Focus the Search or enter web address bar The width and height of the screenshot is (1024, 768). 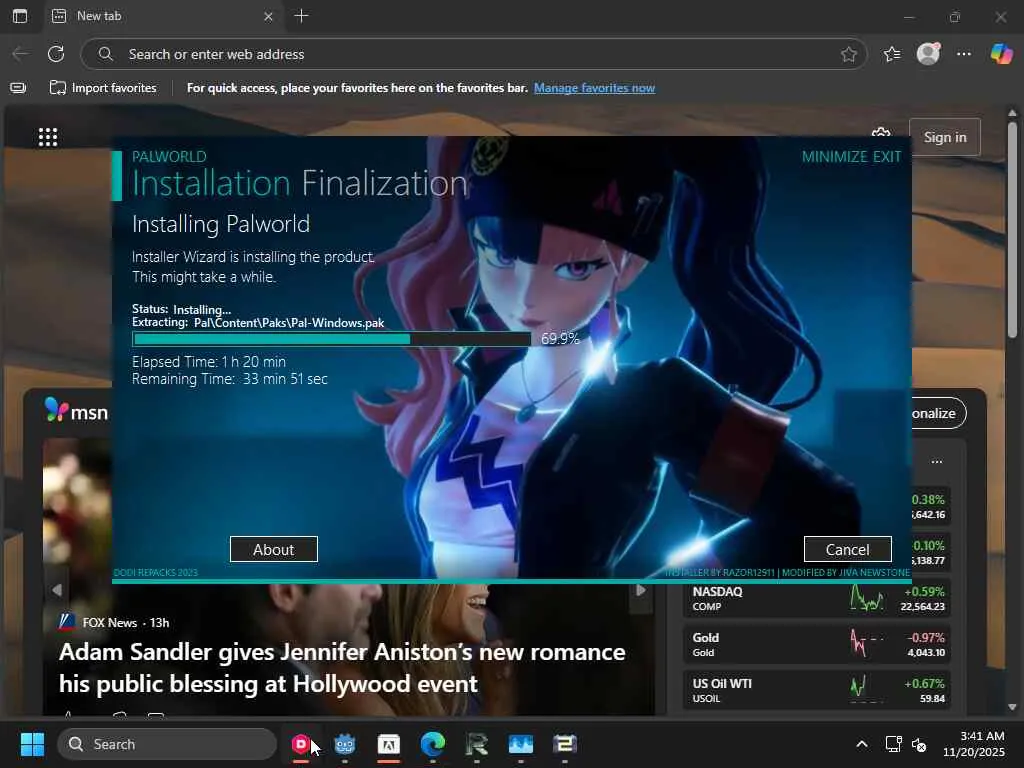coord(473,54)
